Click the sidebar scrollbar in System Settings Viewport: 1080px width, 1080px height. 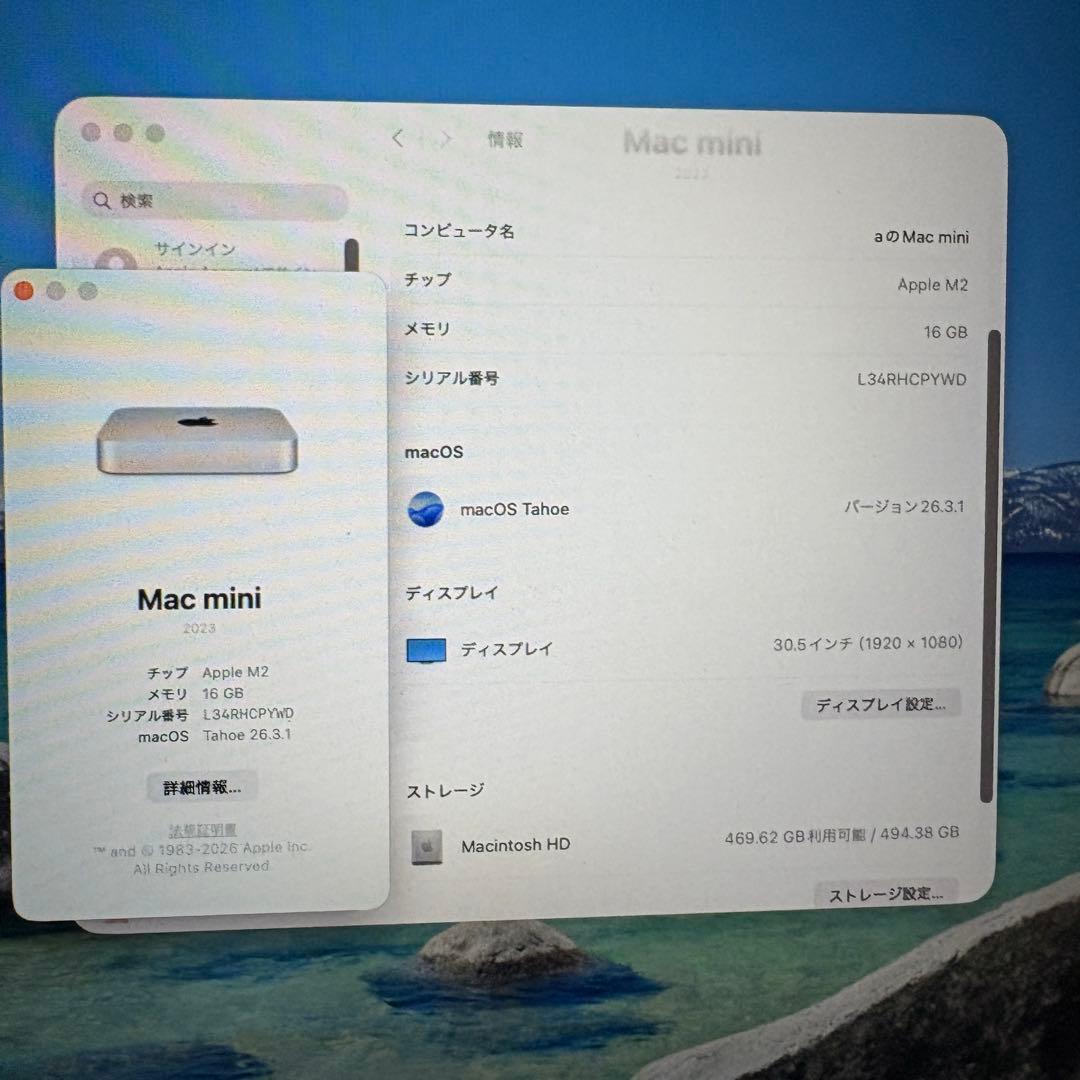click(x=352, y=256)
